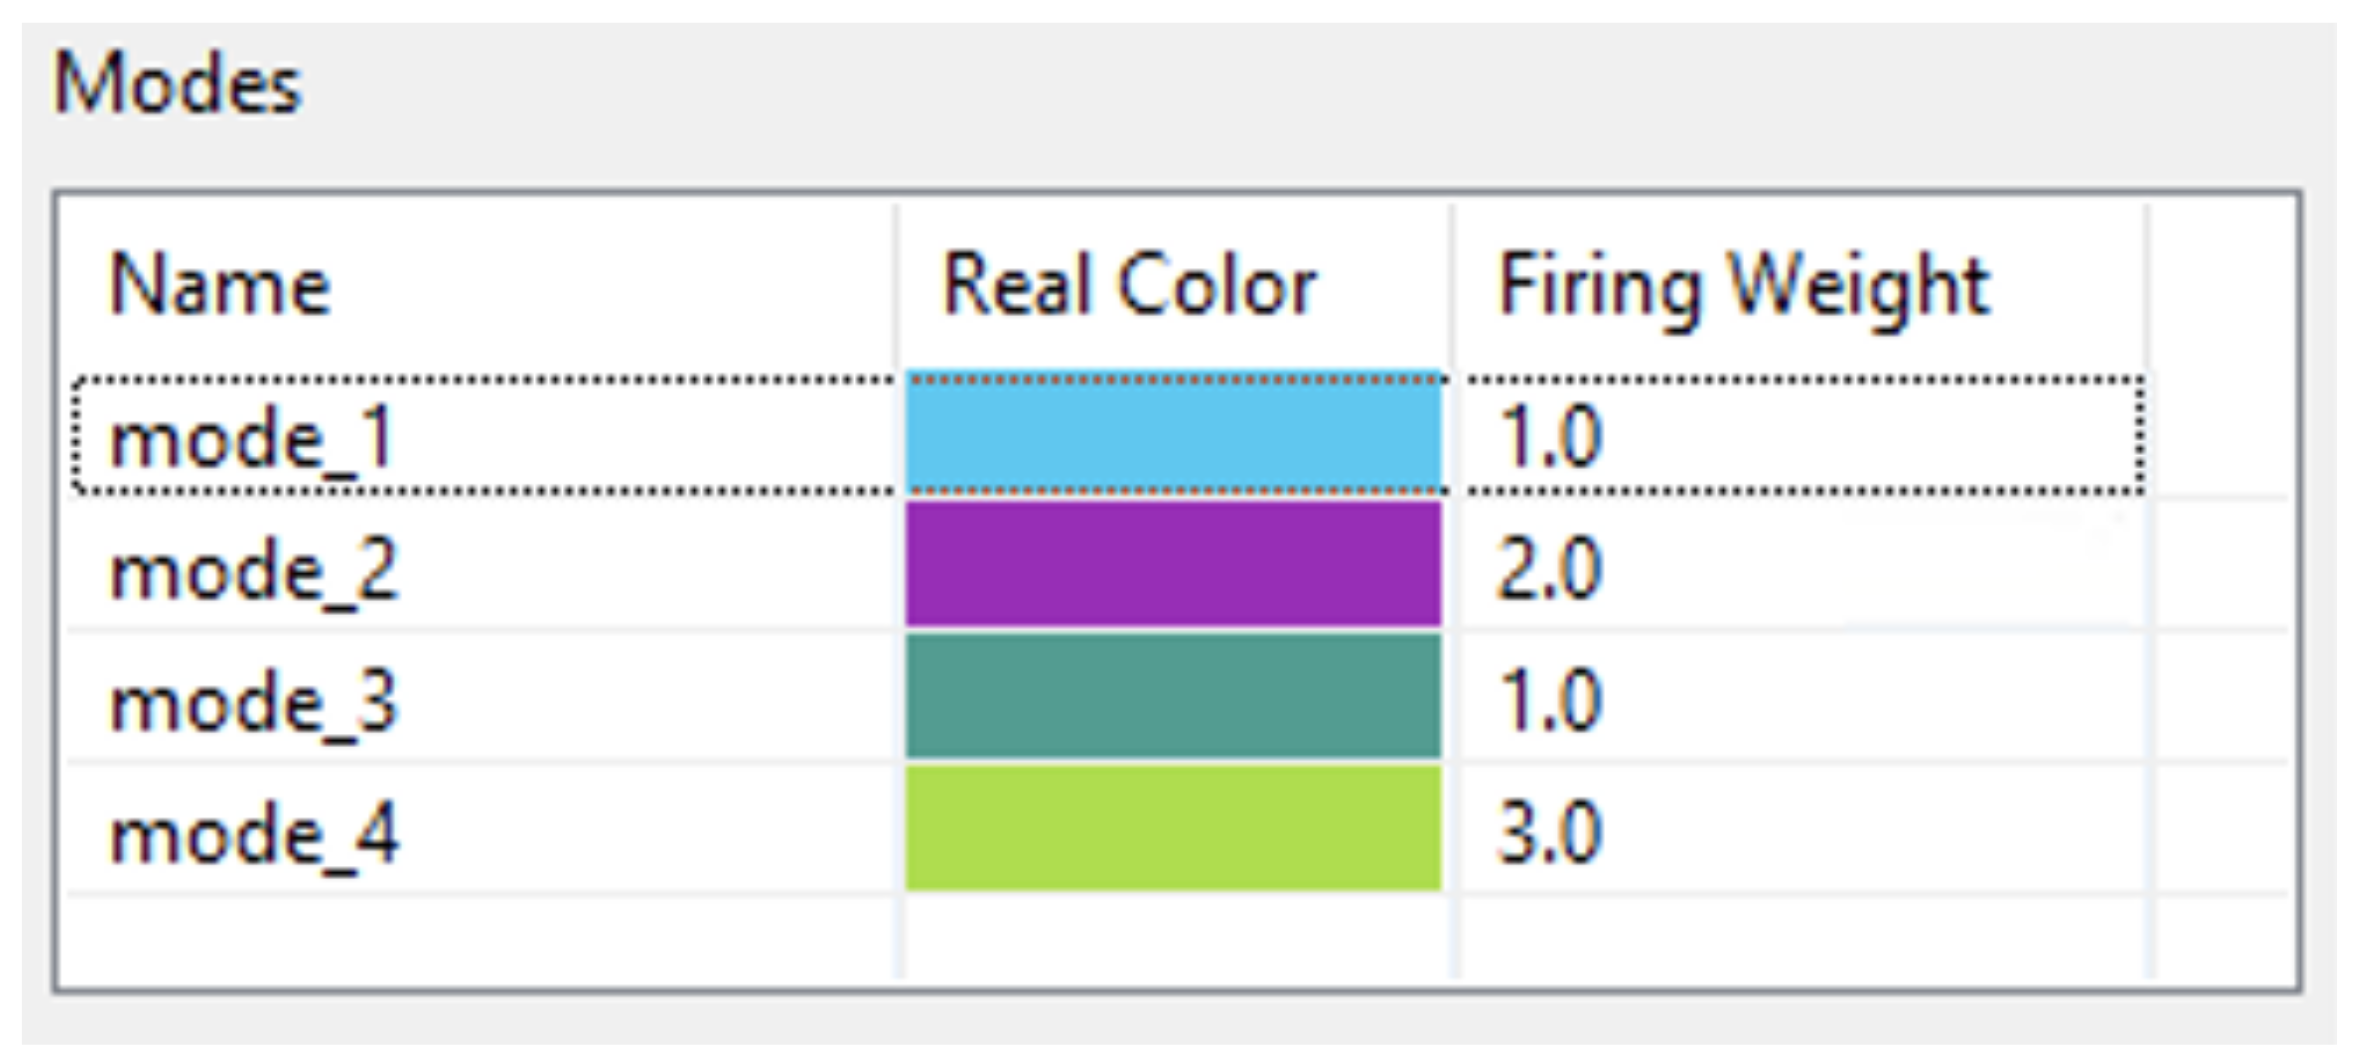Click mode_1 firing weight value 1.0
The height and width of the screenshot is (1064, 2360).
point(1550,438)
